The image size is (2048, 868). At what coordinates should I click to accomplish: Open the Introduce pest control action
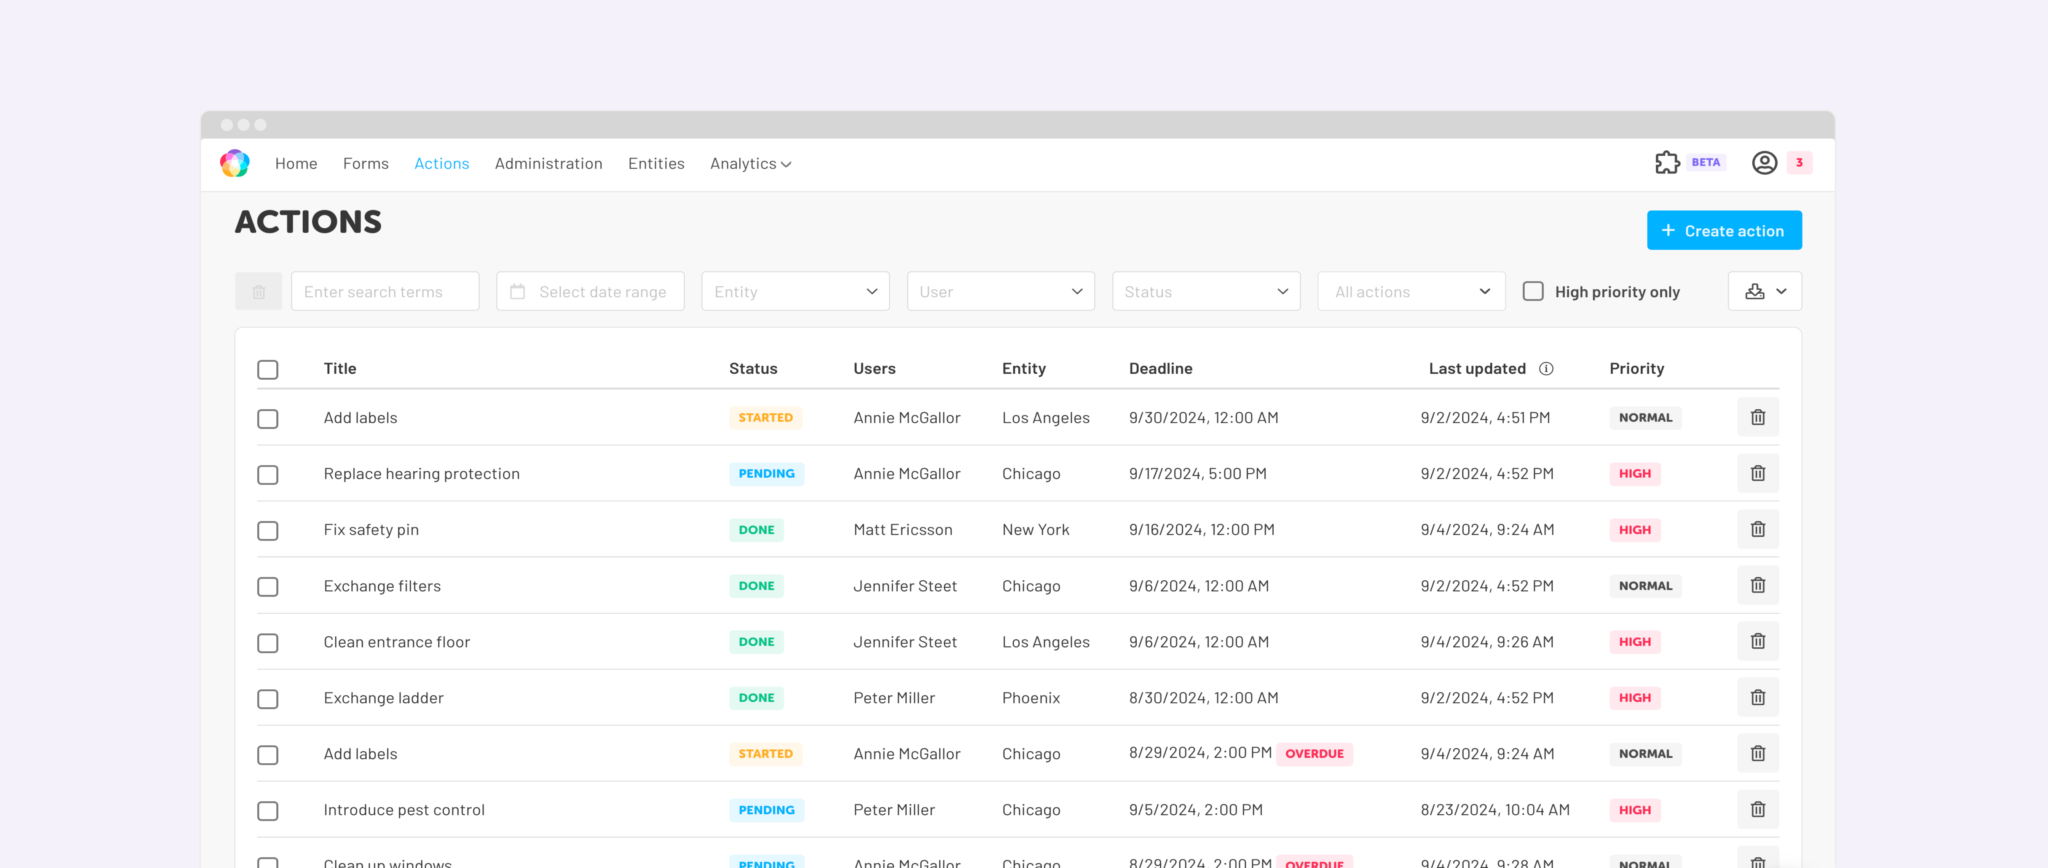[x=404, y=810]
